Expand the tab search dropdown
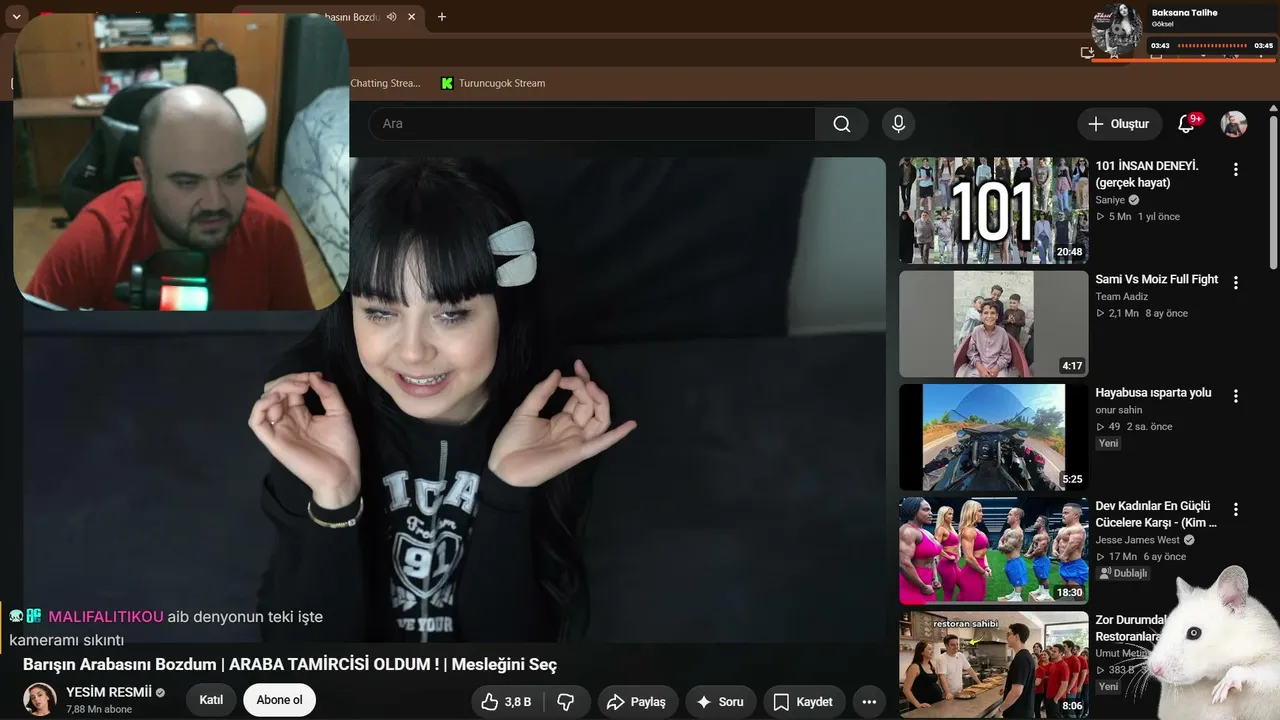Screen dimensions: 1280x720 click(17, 17)
